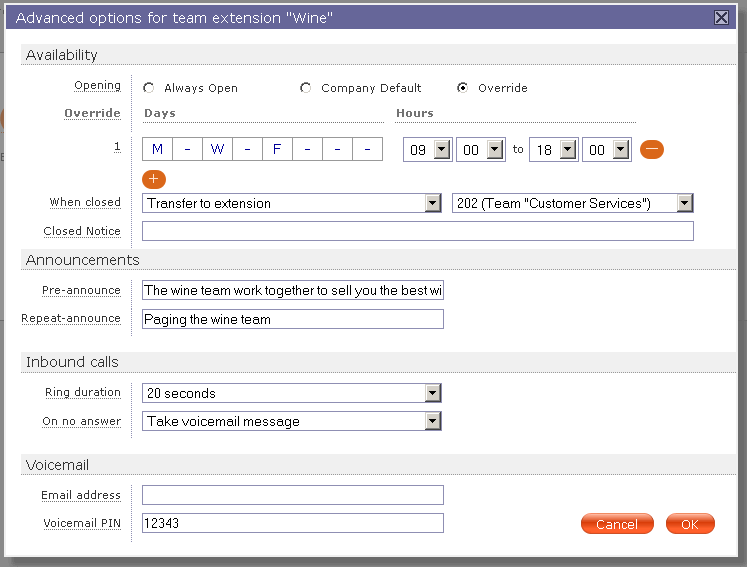Remove override row with orange minus icon

(x=651, y=150)
